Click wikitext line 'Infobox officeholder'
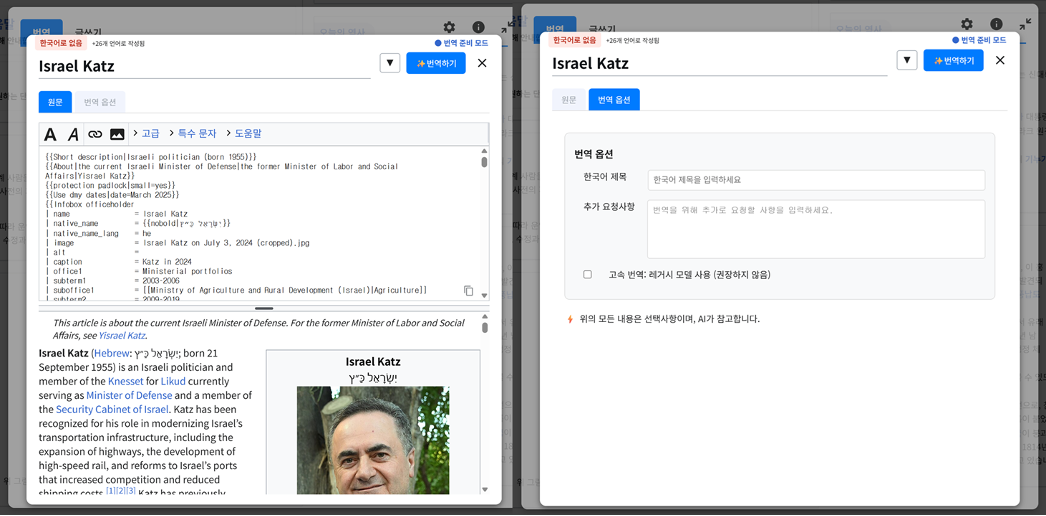Image resolution: width=1046 pixels, height=516 pixels. pos(89,204)
